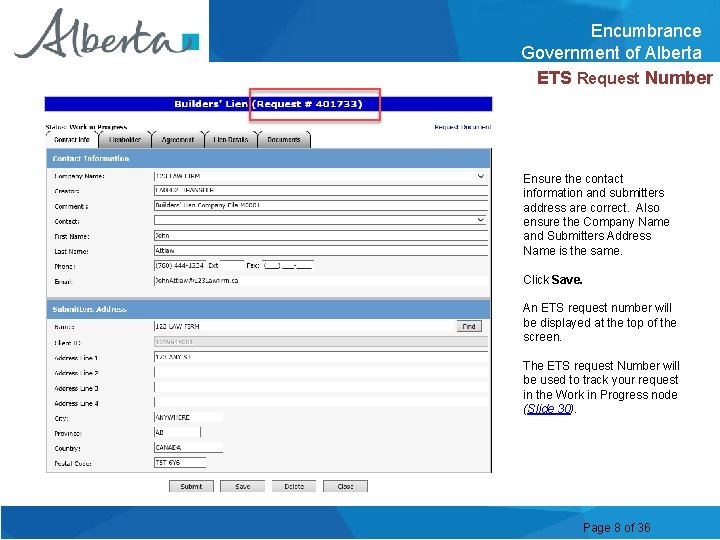Click the Address Line 1 field
The width and height of the screenshot is (720, 540).
tap(321, 357)
